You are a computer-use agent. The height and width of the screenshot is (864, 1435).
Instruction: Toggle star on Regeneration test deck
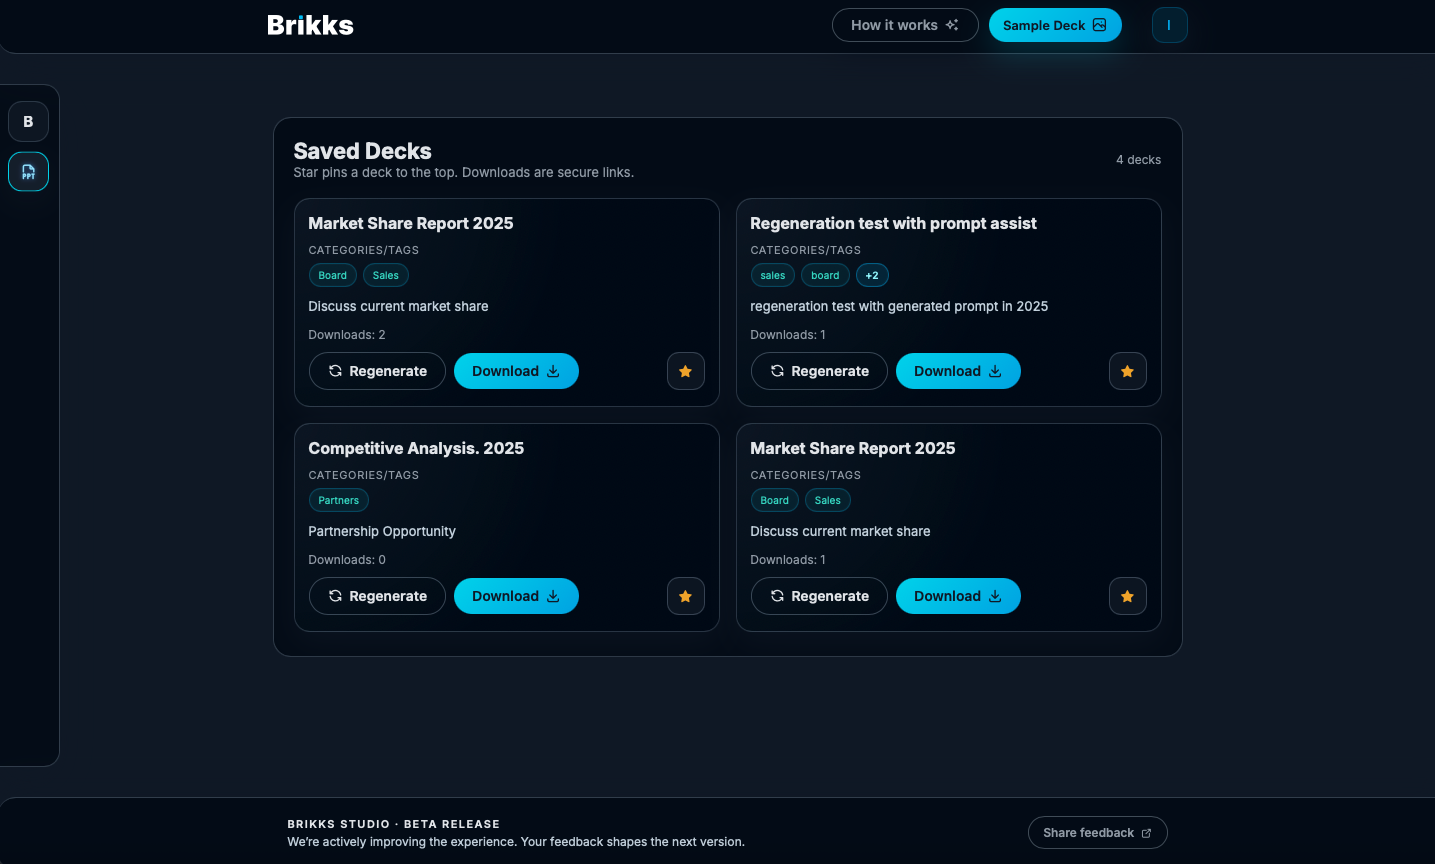(1127, 371)
